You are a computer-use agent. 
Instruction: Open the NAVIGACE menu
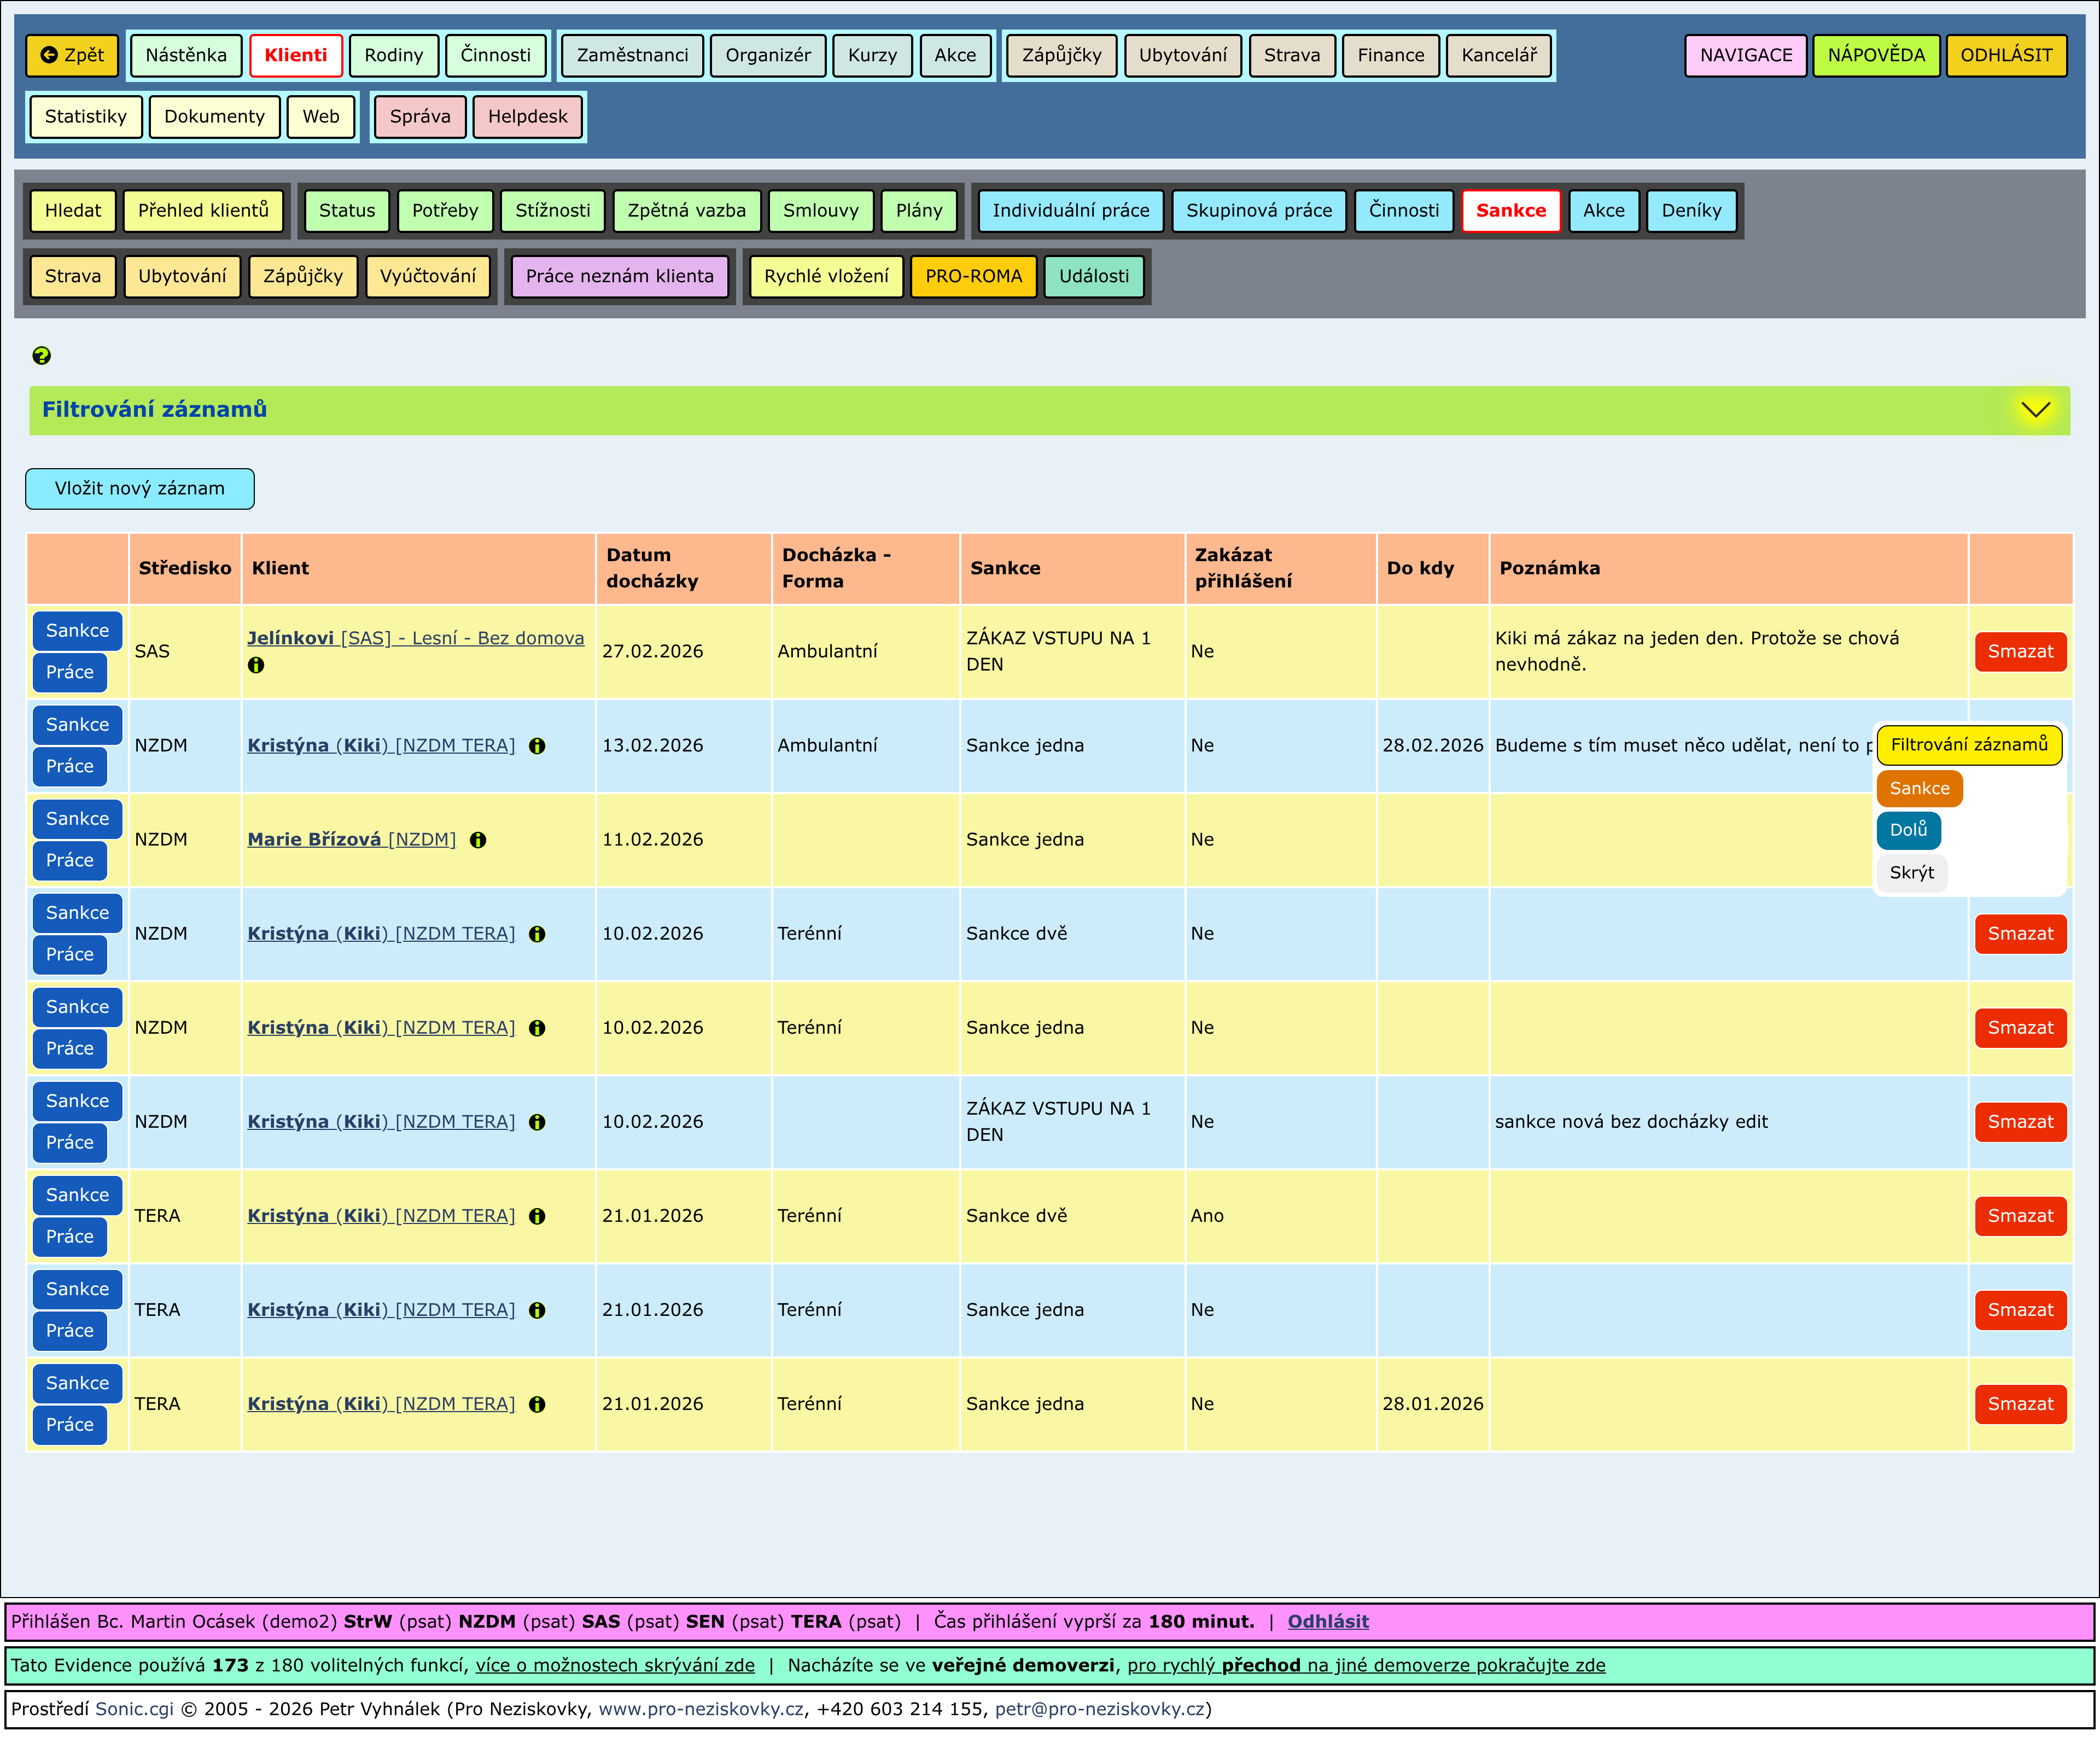pos(1745,55)
